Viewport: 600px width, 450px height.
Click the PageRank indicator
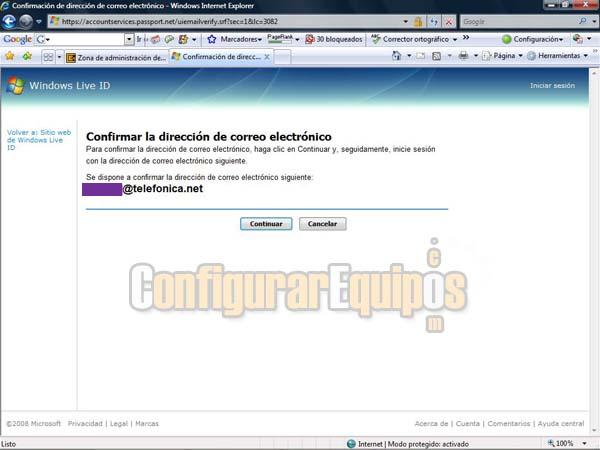282,39
